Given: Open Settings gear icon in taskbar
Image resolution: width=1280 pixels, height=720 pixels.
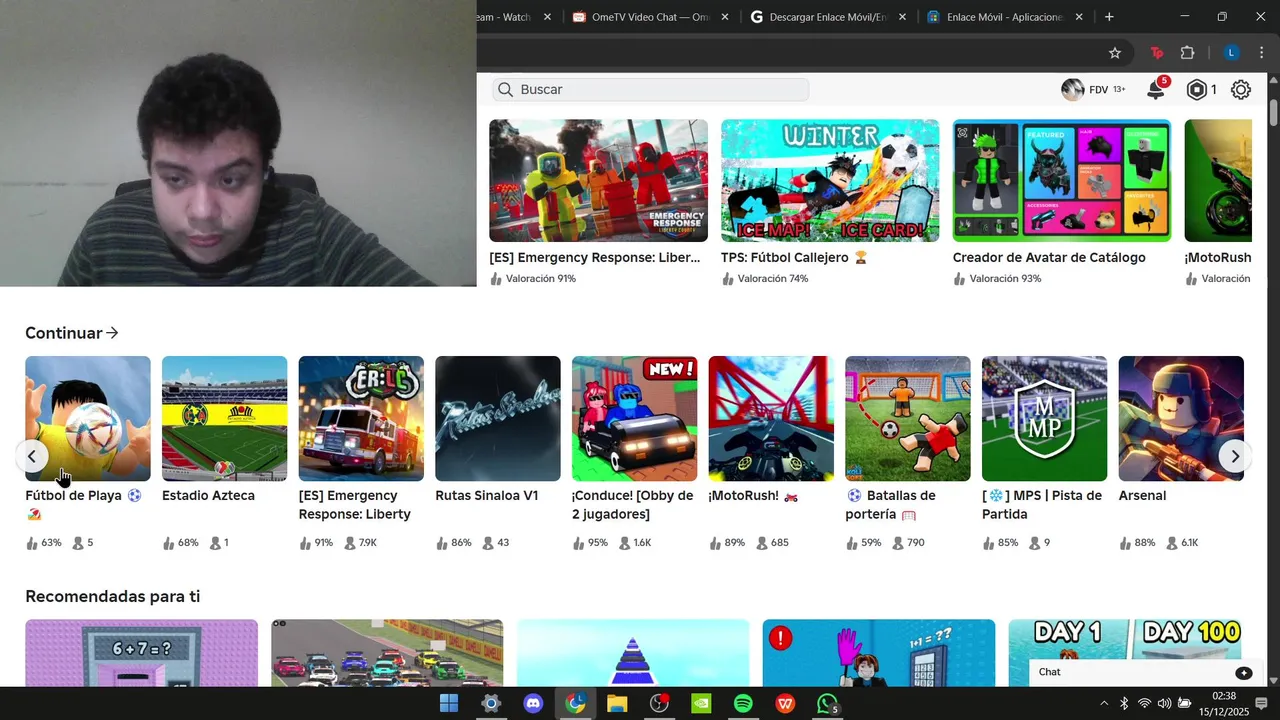Looking at the screenshot, I should point(491,704).
